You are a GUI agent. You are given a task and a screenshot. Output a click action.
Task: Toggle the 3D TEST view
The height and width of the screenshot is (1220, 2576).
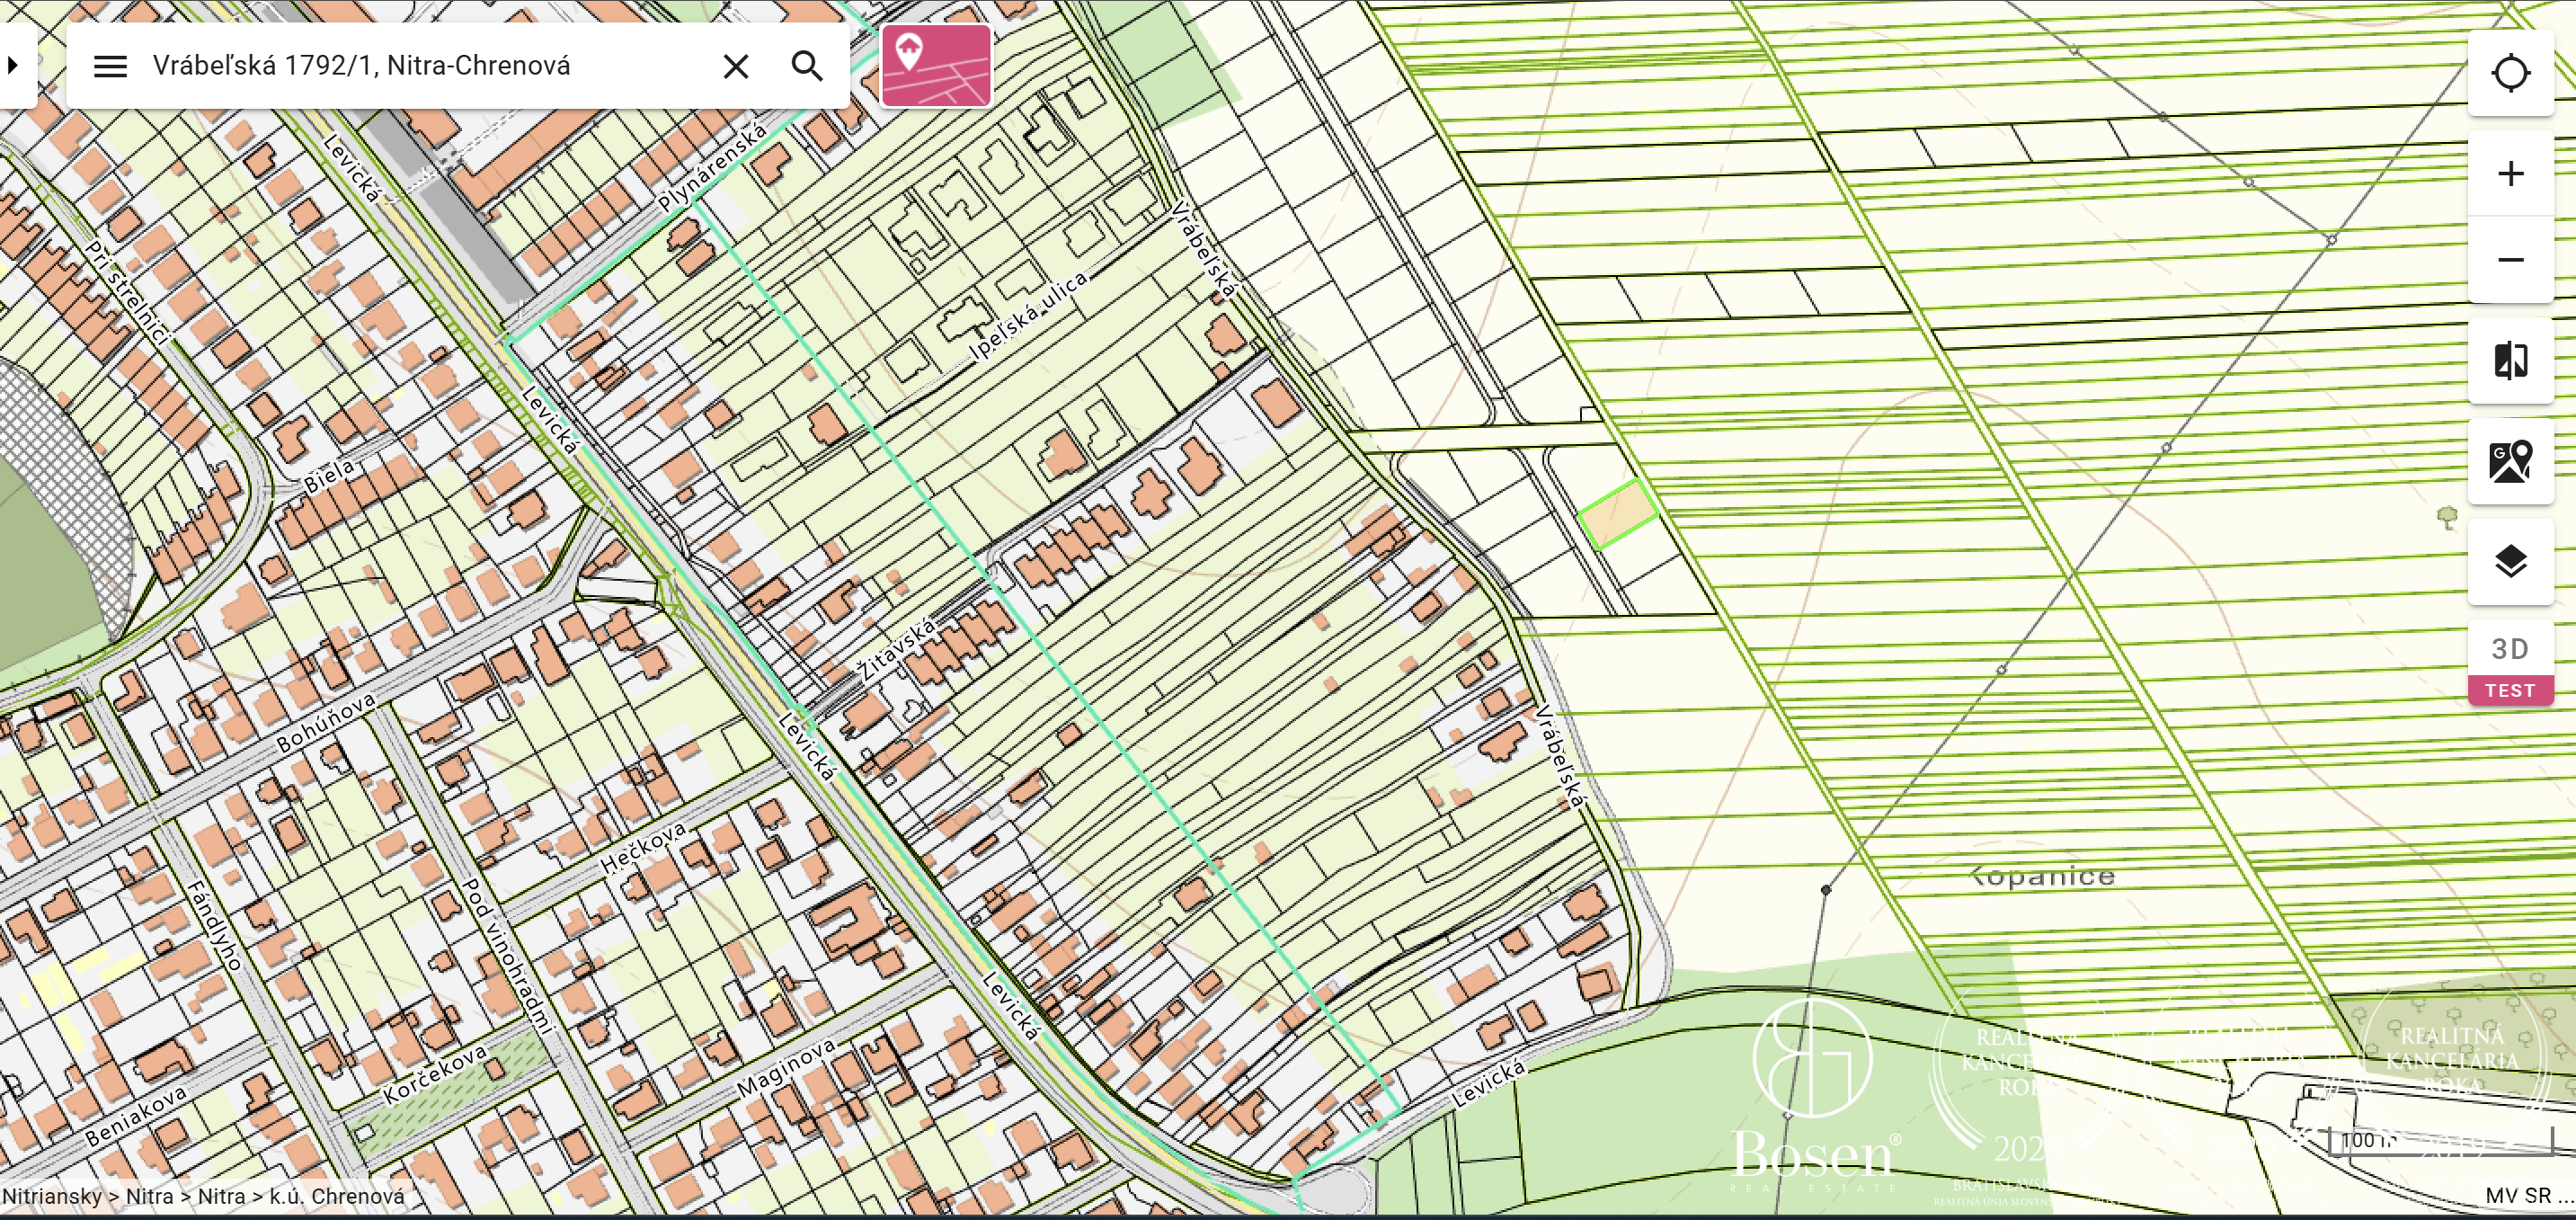(2509, 663)
